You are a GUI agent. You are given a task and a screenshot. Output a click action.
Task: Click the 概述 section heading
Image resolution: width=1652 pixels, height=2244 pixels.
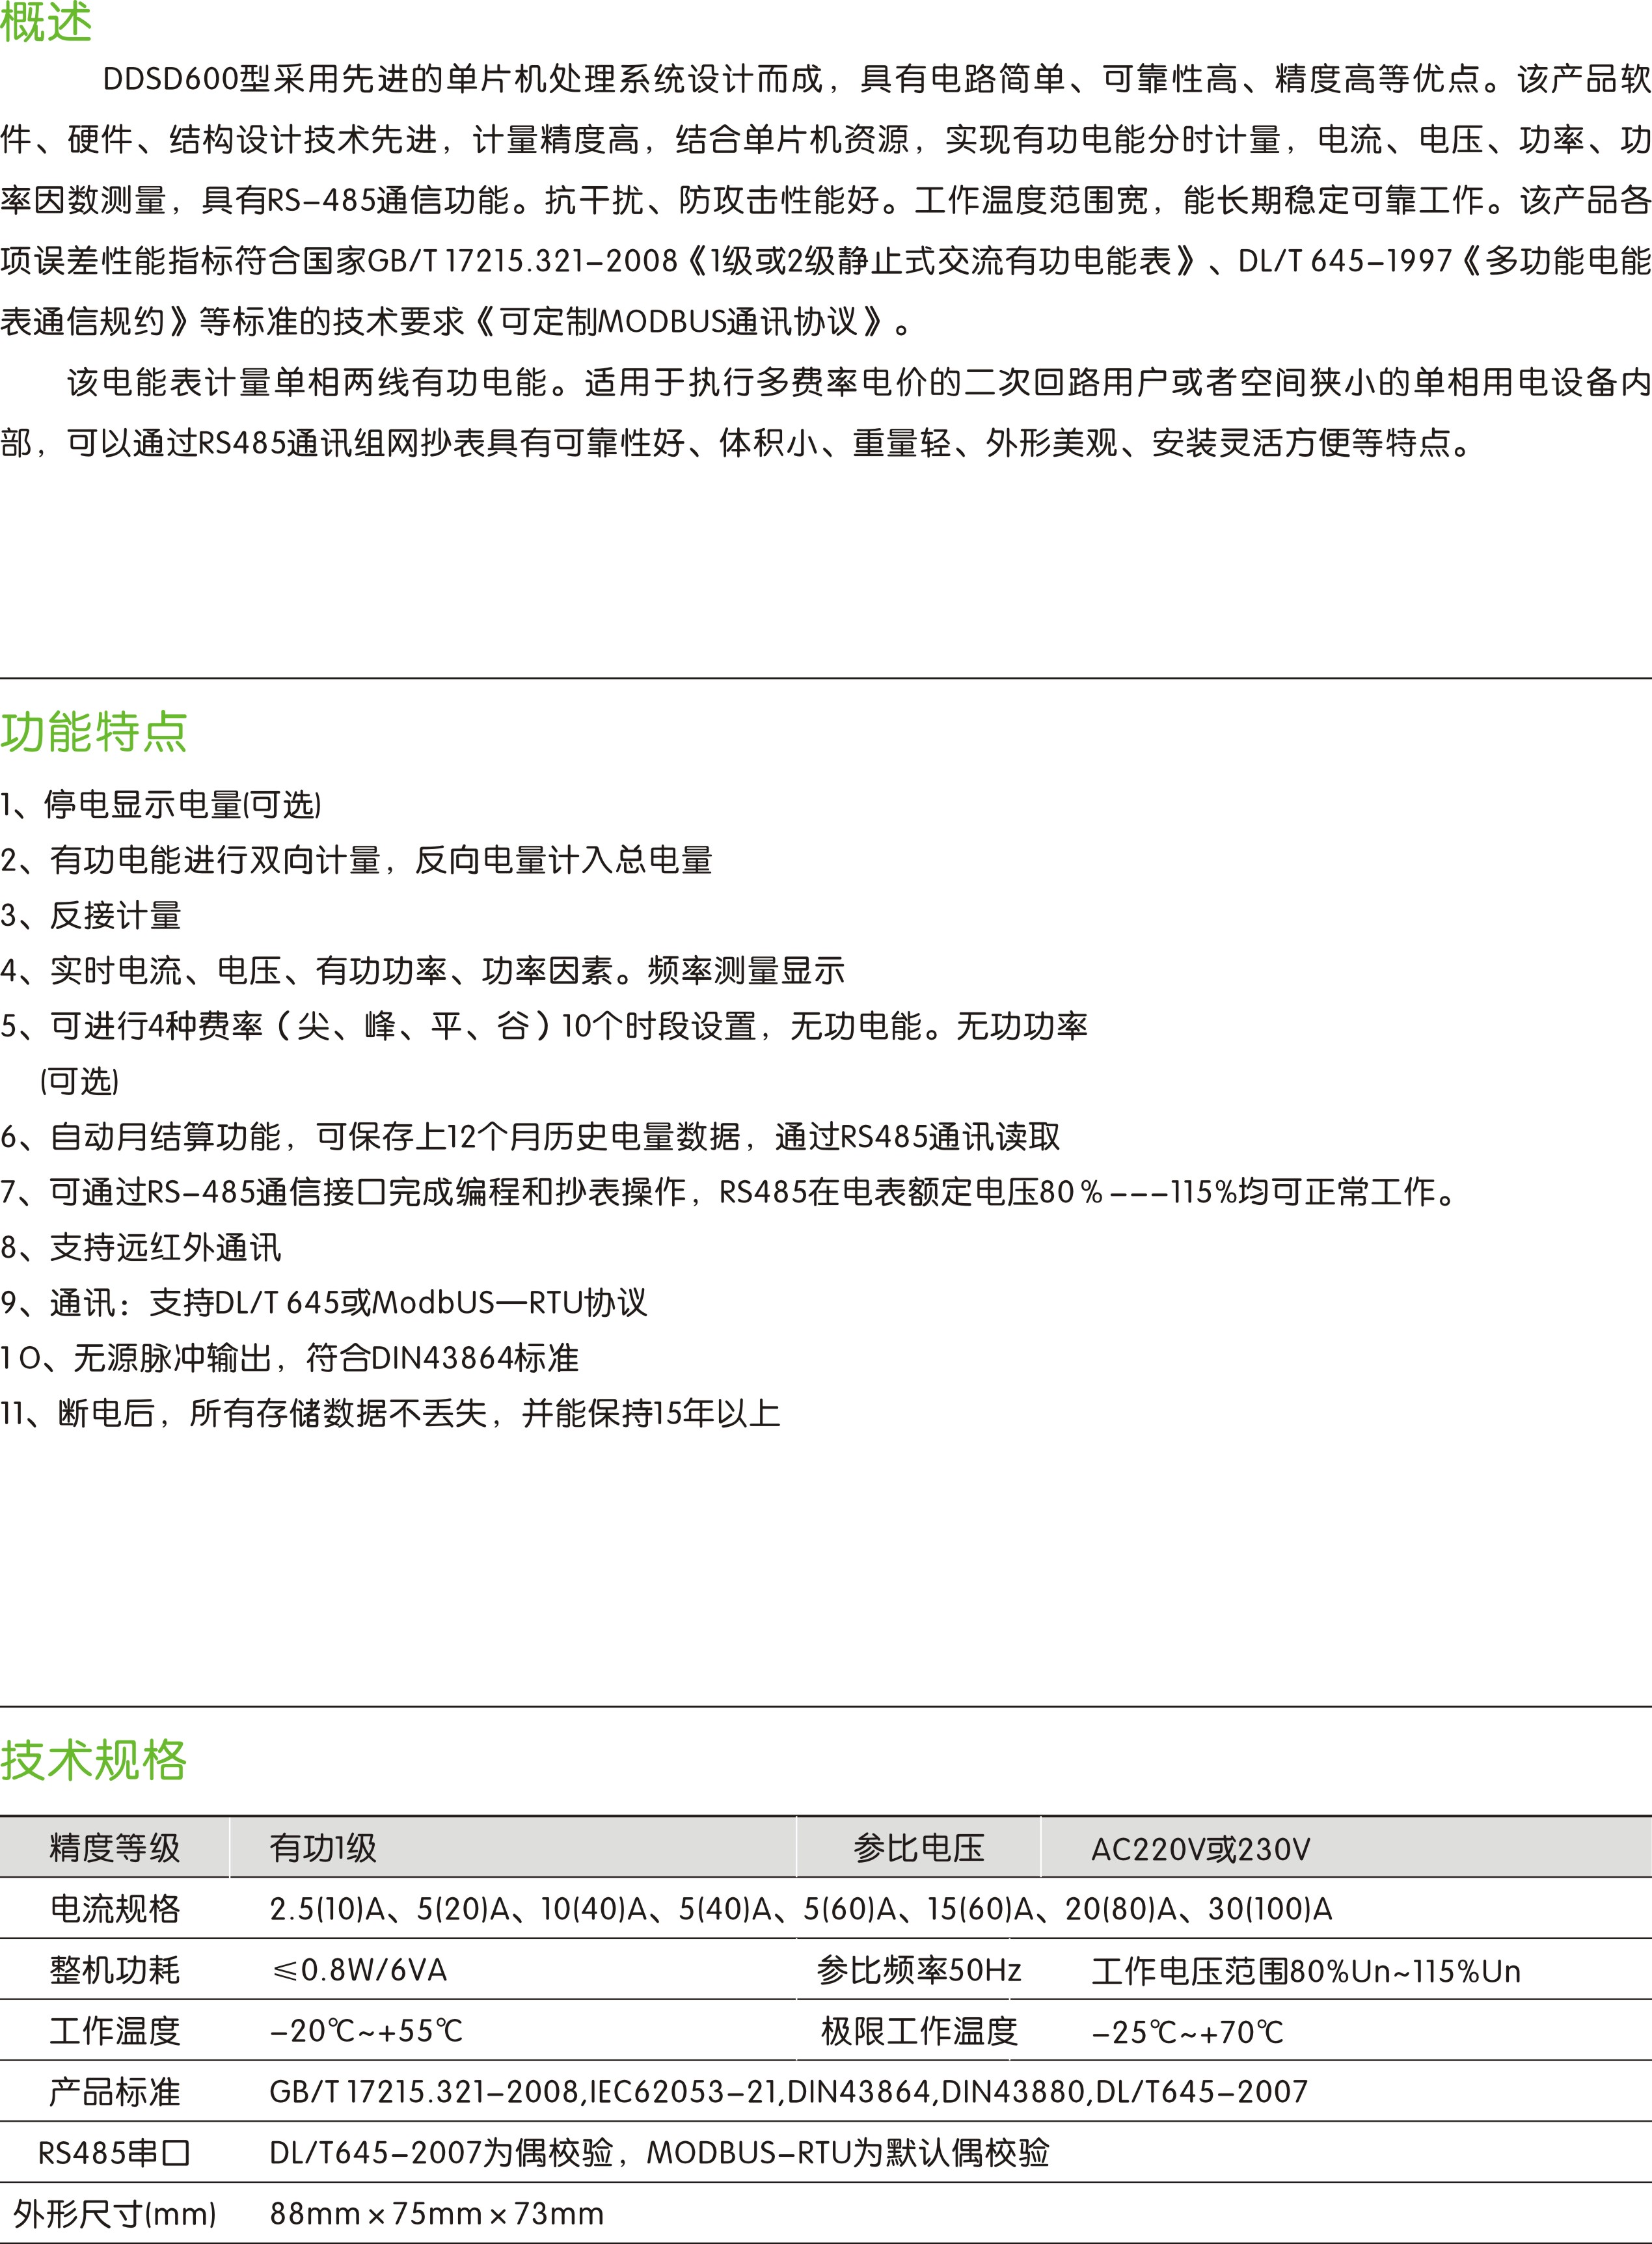click(46, 22)
